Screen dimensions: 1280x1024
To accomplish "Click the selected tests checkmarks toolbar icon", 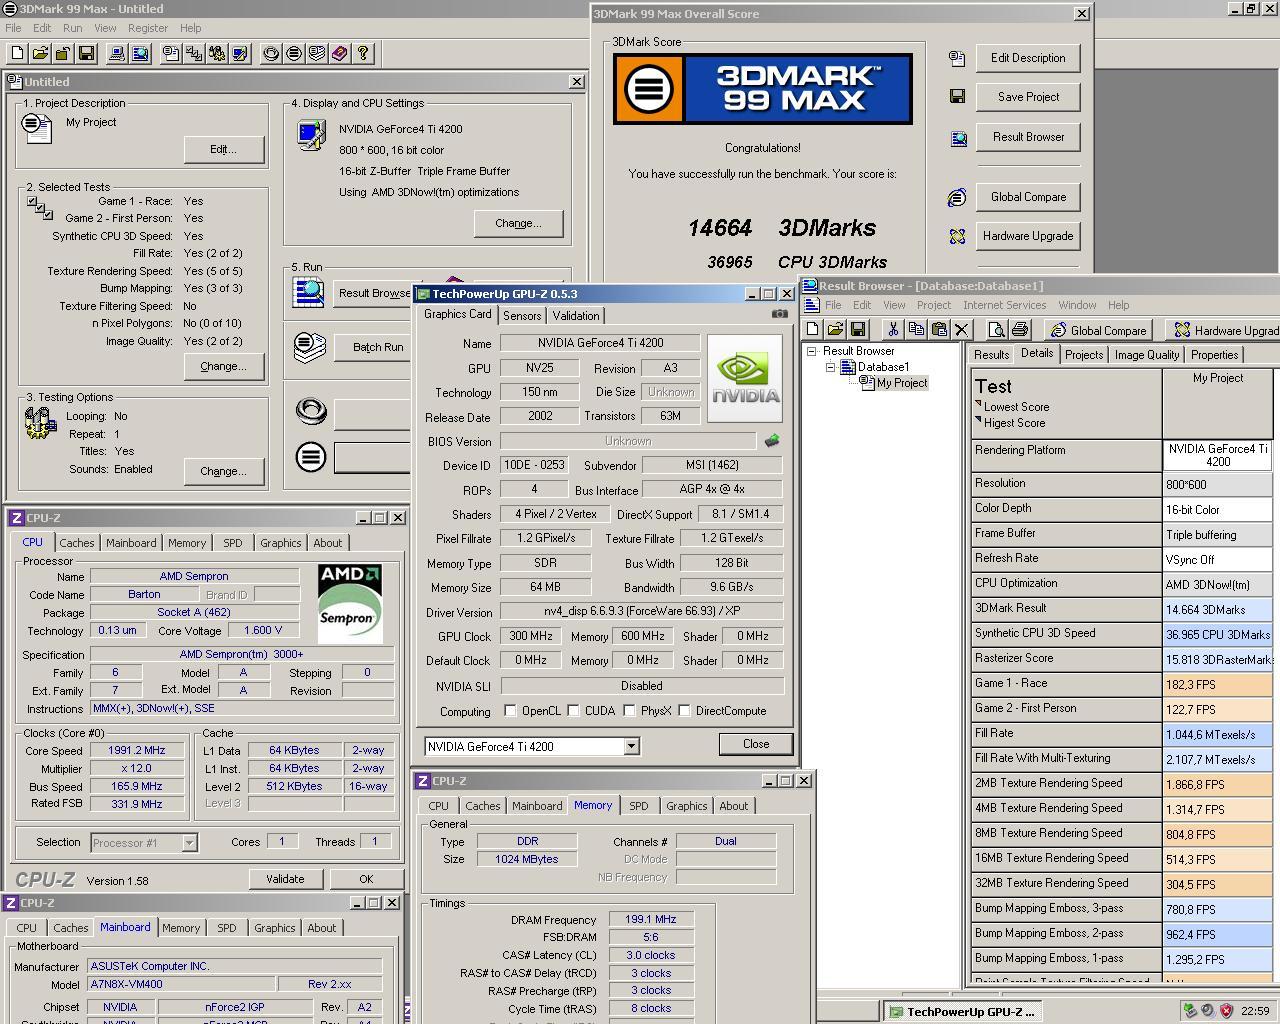I will coord(194,53).
